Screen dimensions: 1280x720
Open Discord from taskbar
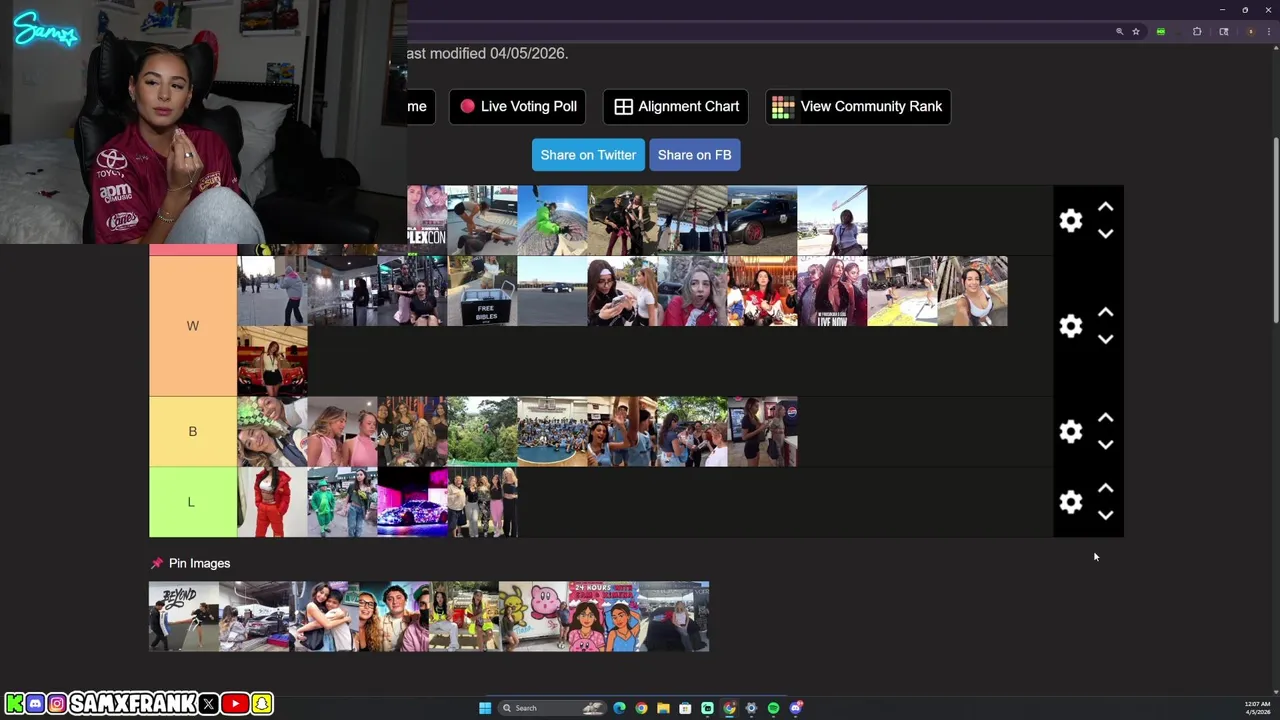tap(796, 708)
